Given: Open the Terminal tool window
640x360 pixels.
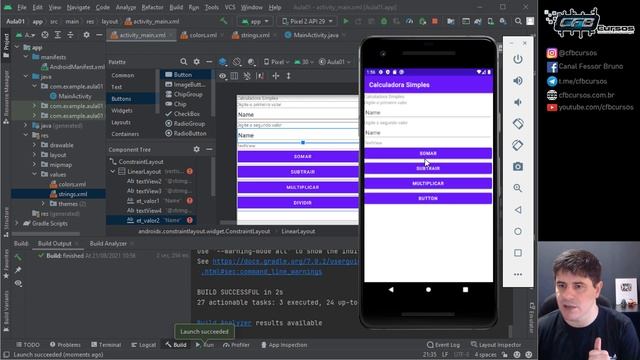Looking at the screenshot, I should click(x=106, y=345).
